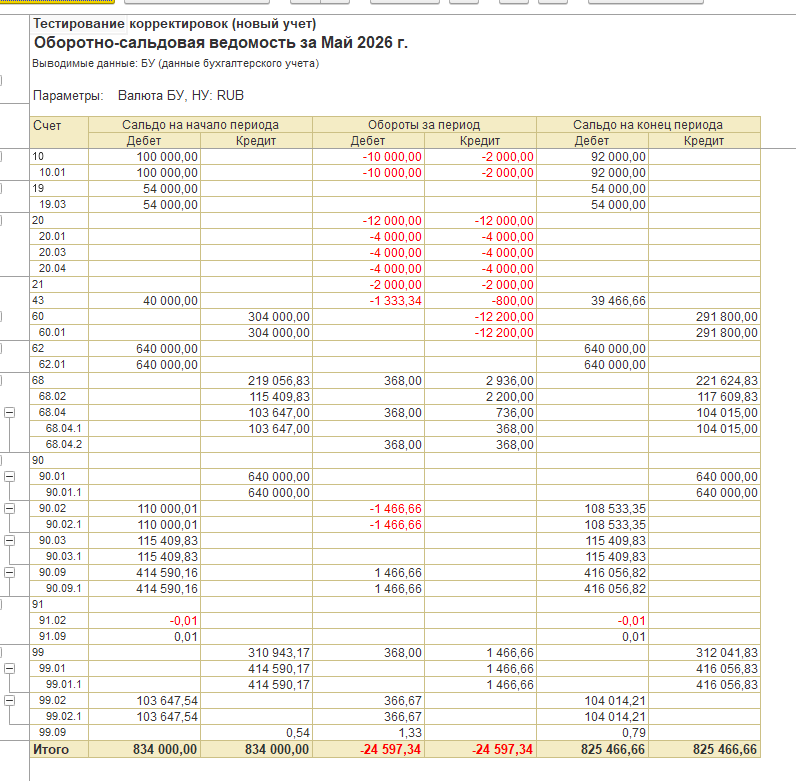Collapse the 90.01 account group
The height and width of the screenshot is (781, 796).
(x=9, y=476)
